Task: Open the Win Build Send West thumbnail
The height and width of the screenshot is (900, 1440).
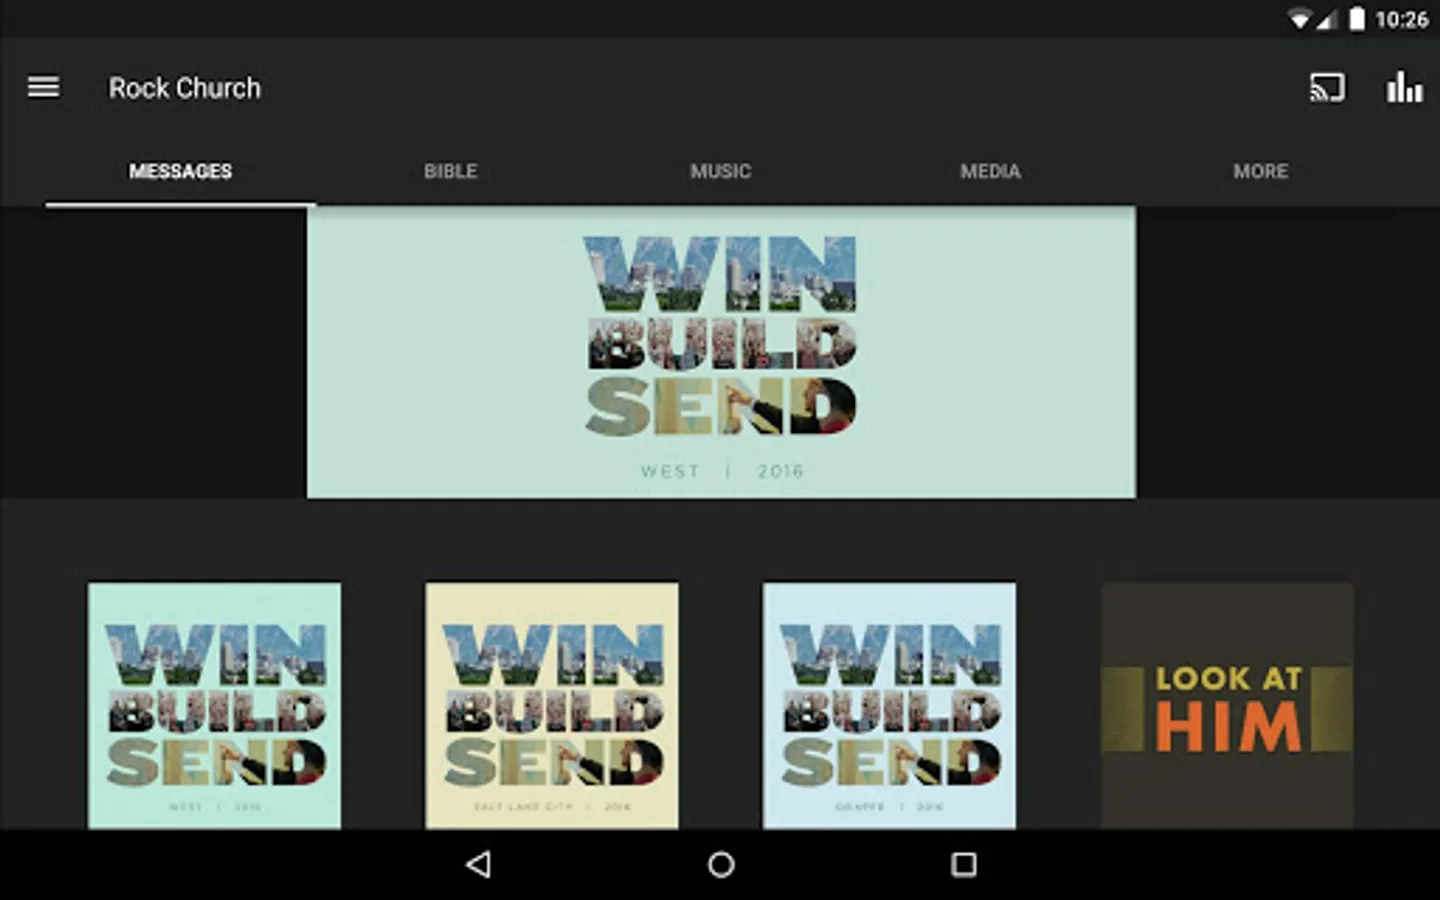Action: point(214,706)
